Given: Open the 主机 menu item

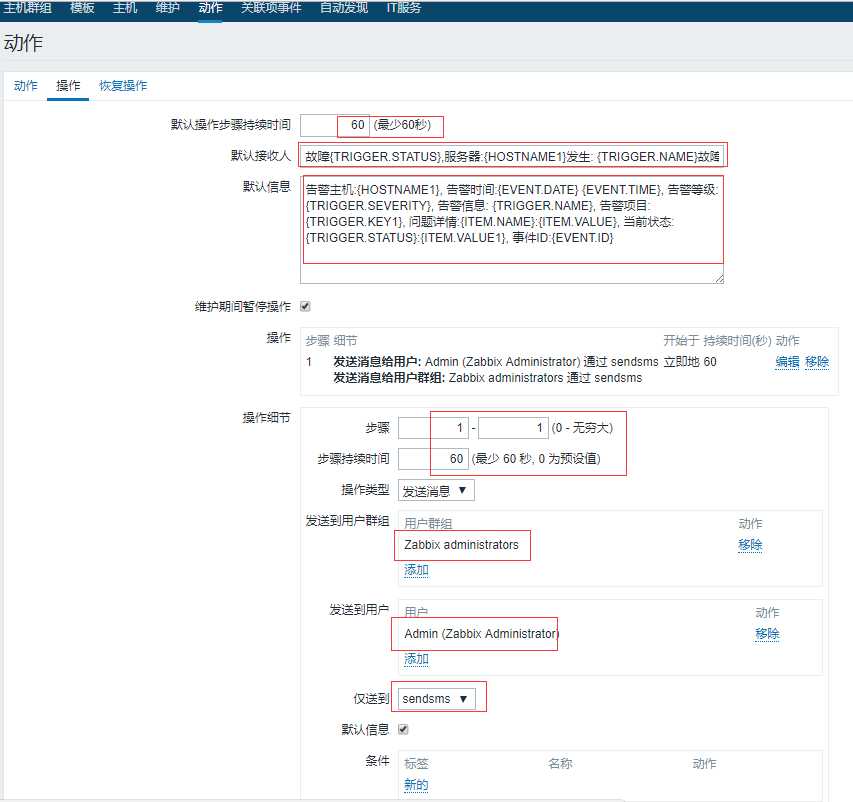Looking at the screenshot, I should [x=125, y=8].
